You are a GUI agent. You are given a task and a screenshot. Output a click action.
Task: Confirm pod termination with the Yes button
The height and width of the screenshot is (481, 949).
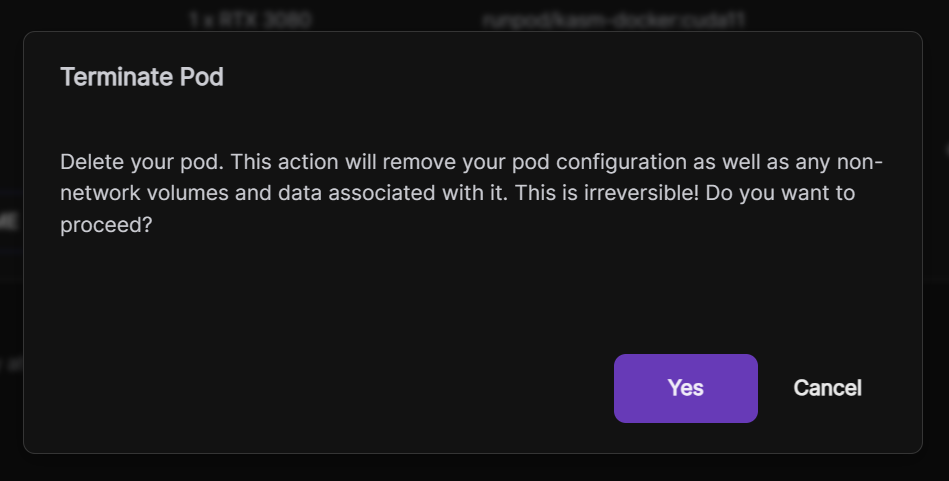[685, 388]
